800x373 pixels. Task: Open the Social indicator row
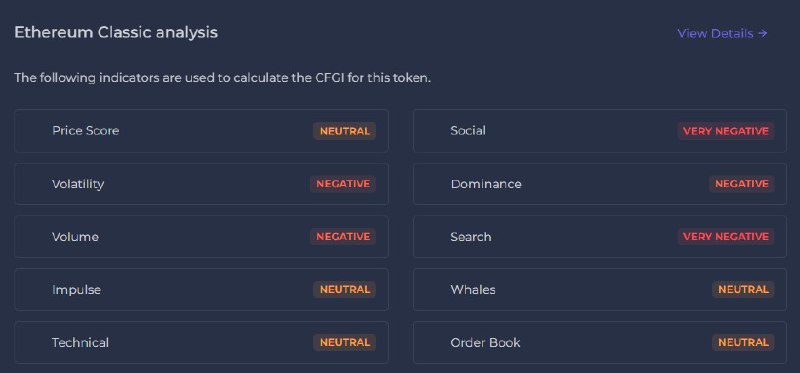pyautogui.click(x=600, y=131)
